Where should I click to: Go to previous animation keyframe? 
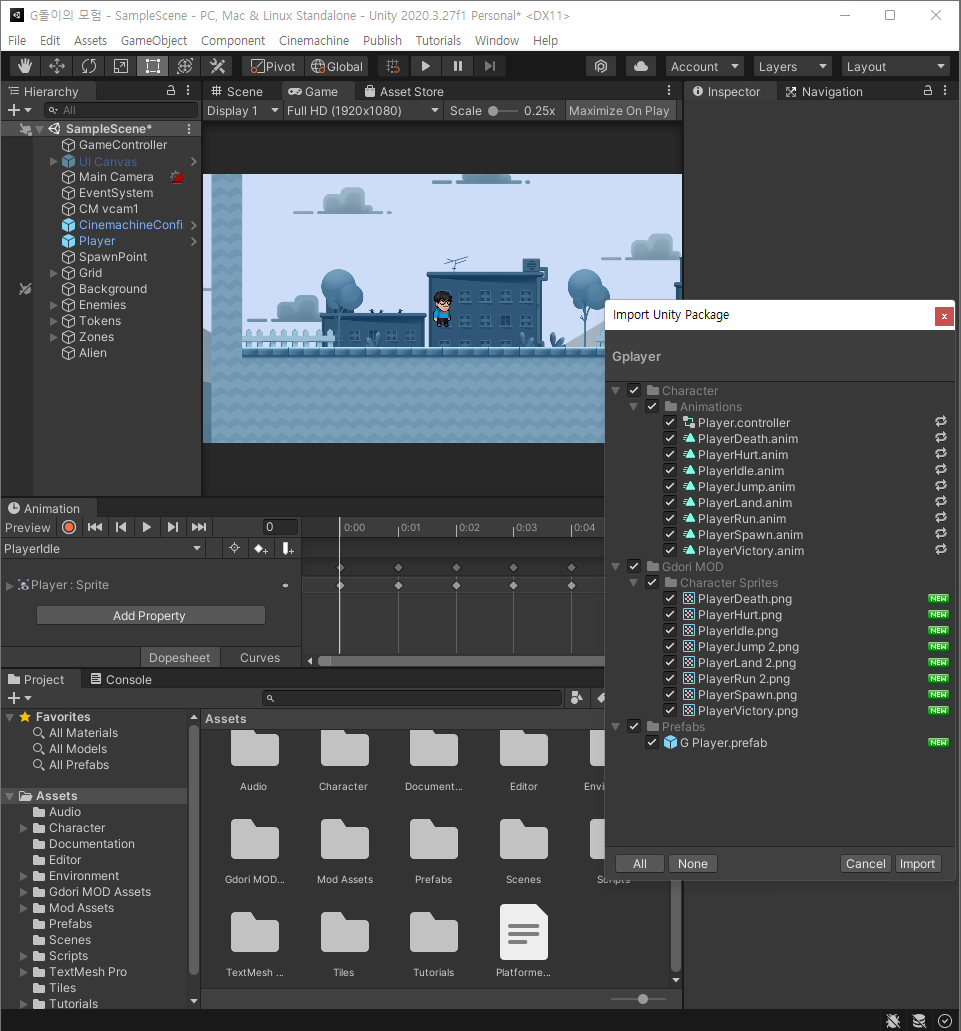point(121,527)
